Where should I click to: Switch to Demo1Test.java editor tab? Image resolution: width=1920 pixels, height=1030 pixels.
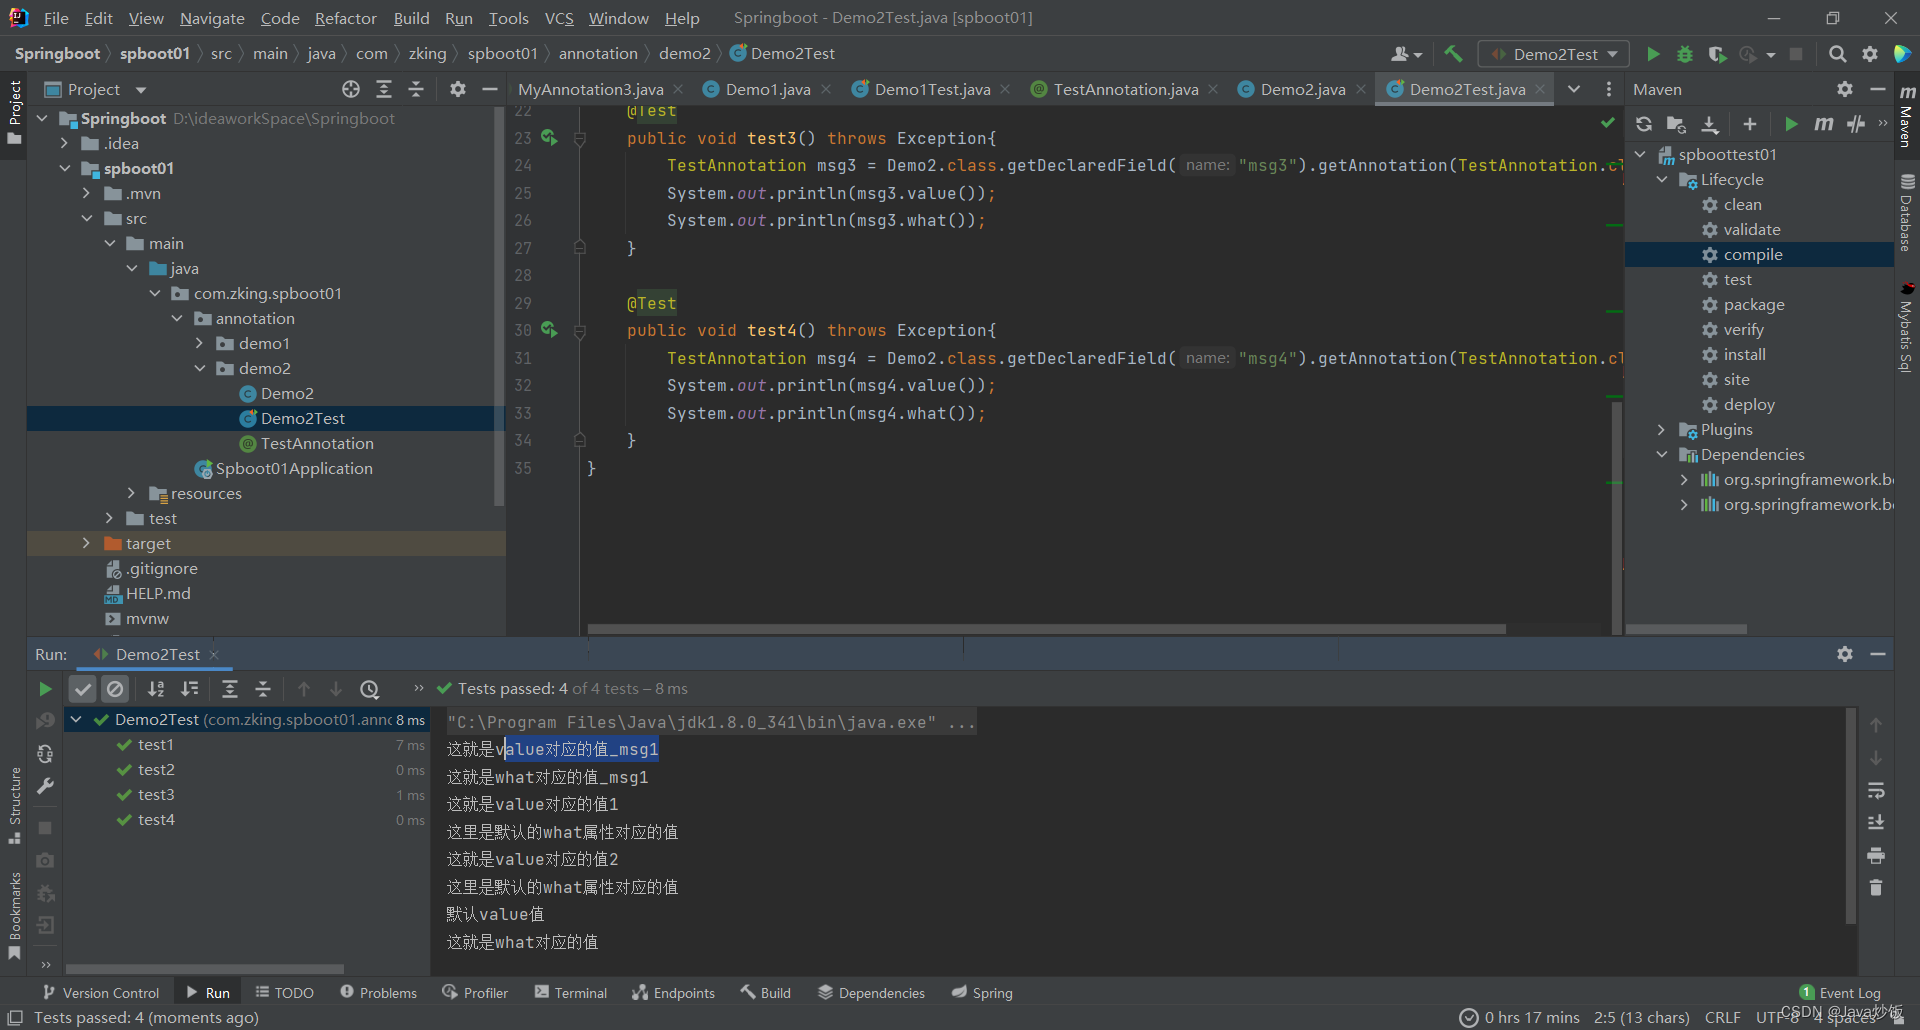point(932,89)
